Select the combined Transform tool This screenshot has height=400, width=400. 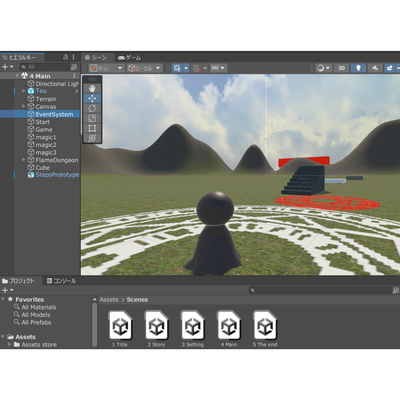92,138
